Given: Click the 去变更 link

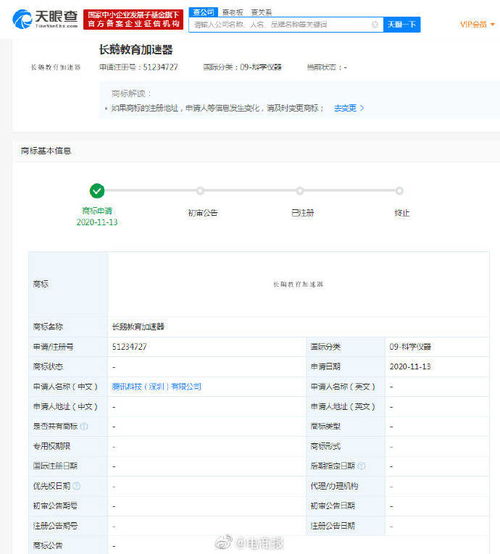Looking at the screenshot, I should [x=345, y=108].
